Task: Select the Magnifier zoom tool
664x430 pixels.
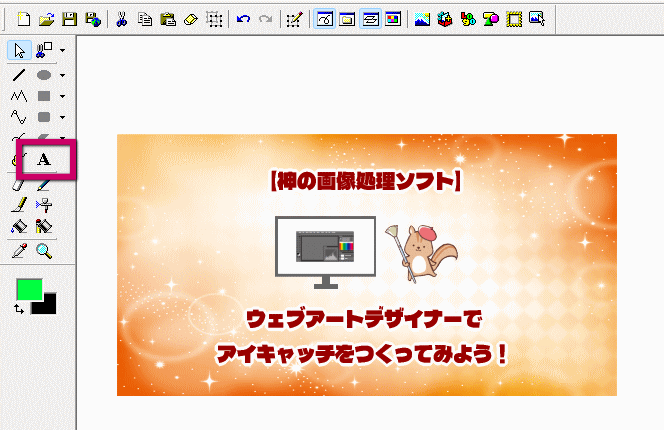Action: point(44,250)
